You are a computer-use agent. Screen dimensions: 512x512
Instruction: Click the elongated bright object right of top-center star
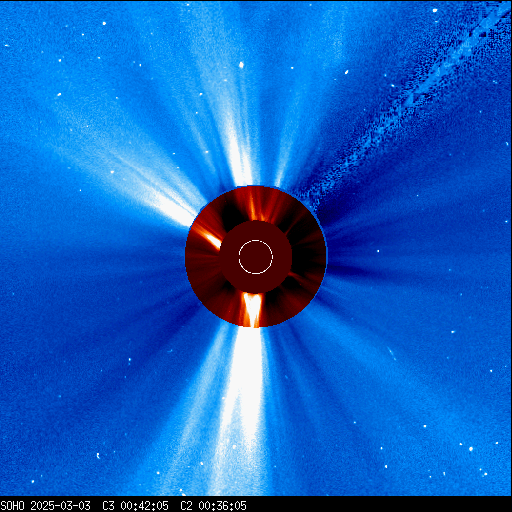pos(346,72)
